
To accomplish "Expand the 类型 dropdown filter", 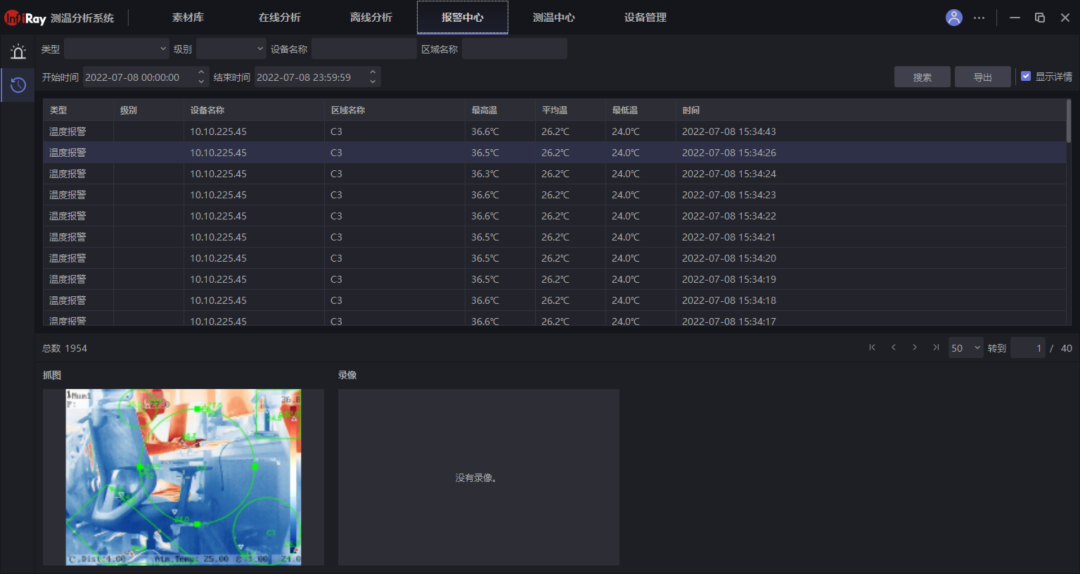I will [x=117, y=49].
